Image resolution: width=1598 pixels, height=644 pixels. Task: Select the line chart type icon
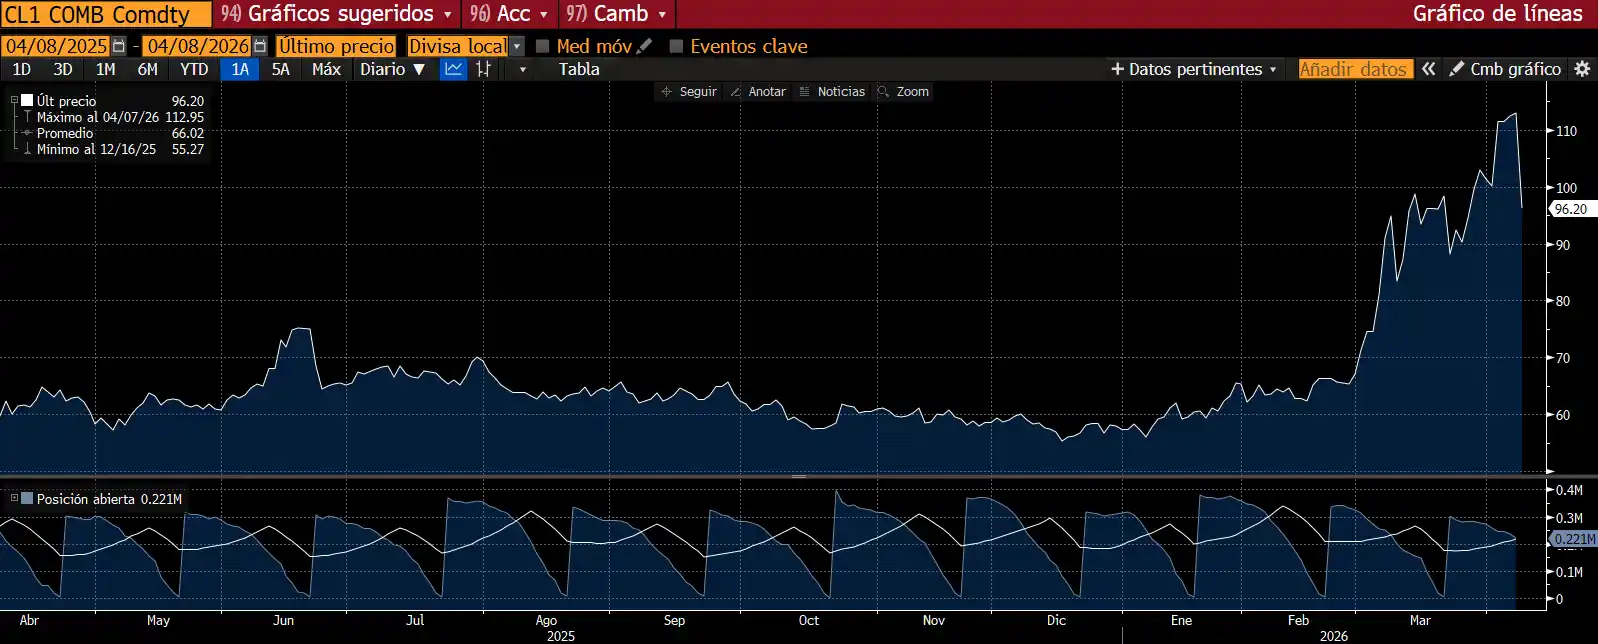454,69
